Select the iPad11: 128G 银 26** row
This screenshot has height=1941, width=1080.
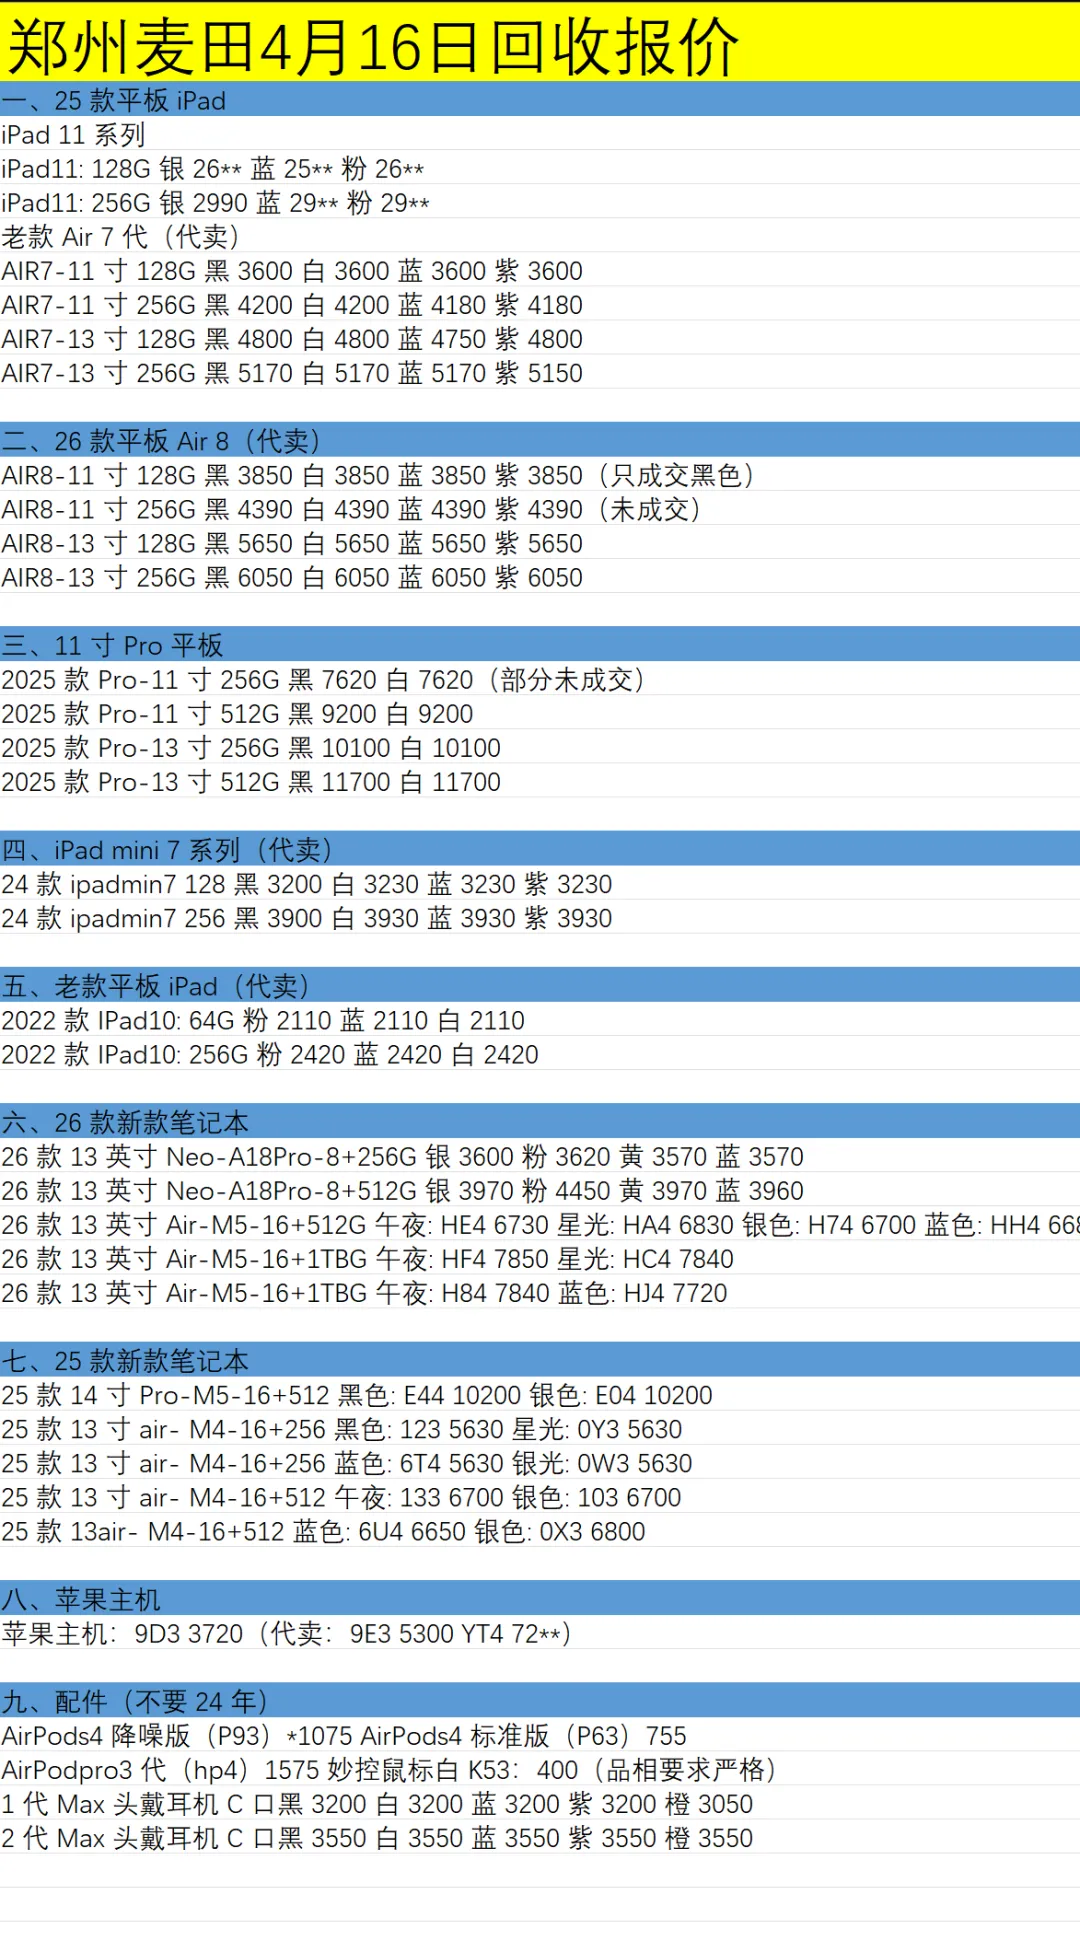pyautogui.click(x=540, y=168)
